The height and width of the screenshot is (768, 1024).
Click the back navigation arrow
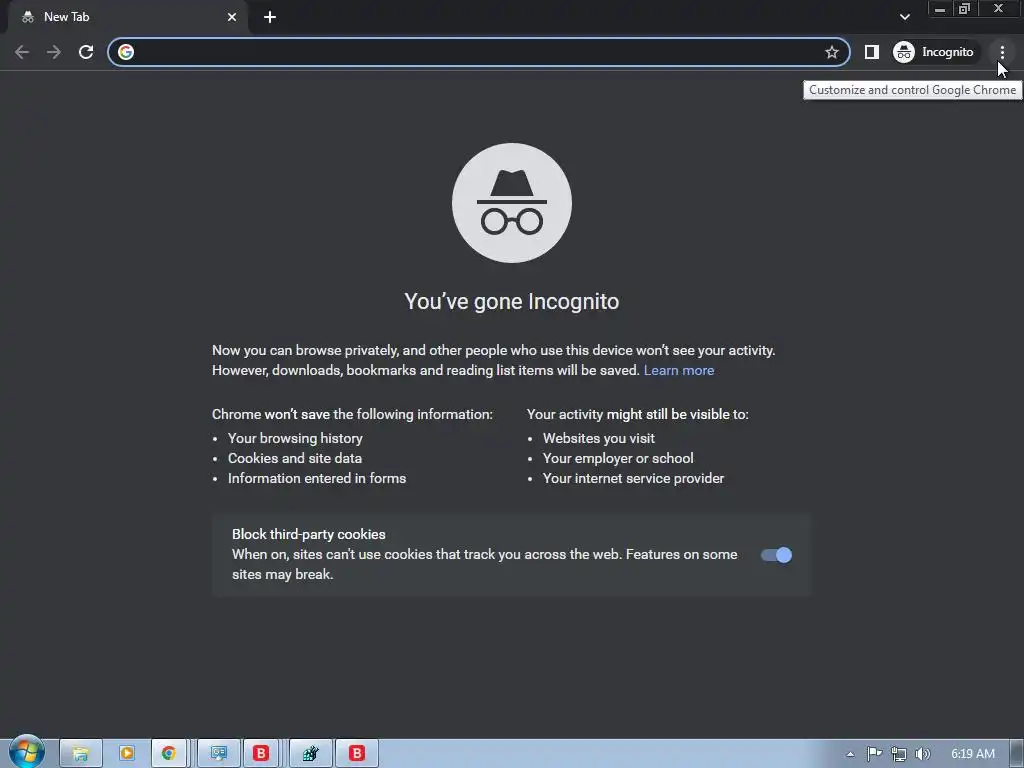coord(22,52)
